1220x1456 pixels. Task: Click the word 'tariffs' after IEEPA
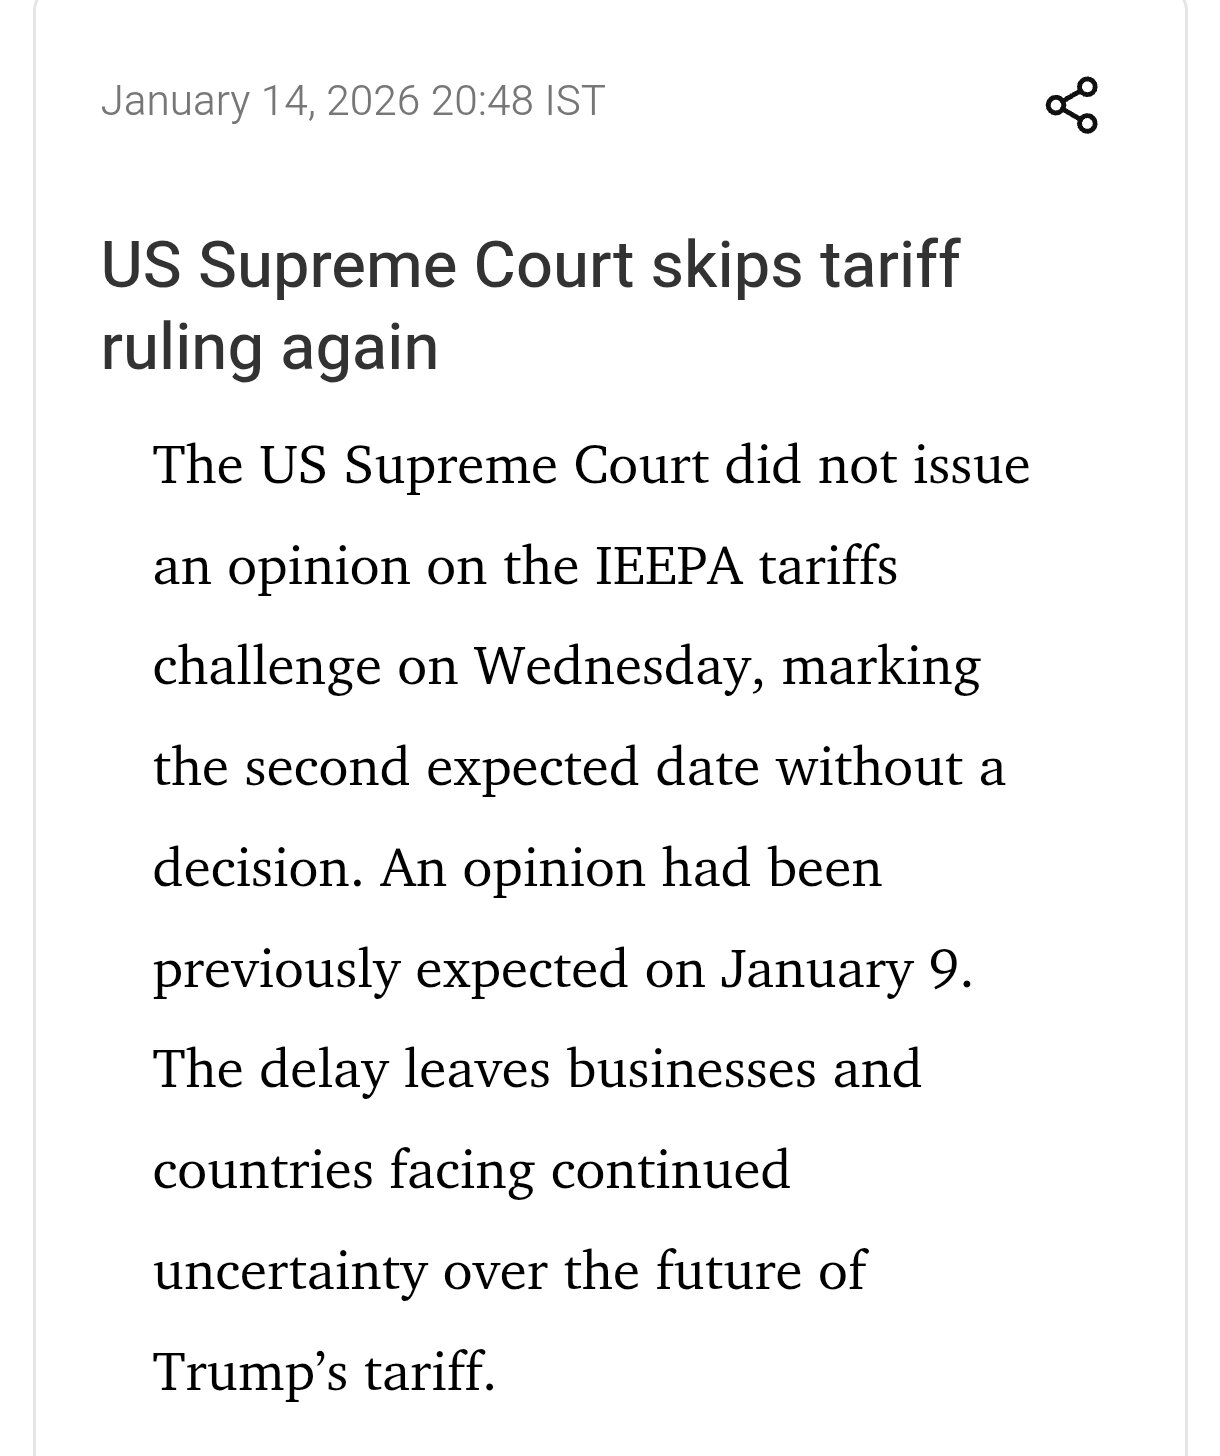coord(828,567)
